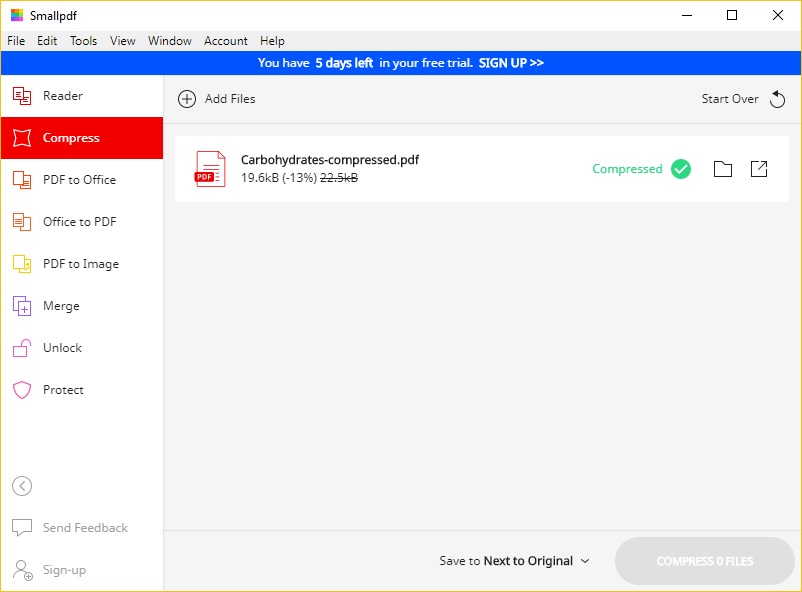The width and height of the screenshot is (802, 592).
Task: Collapse the sidebar with the chevron arrow
Action: pyautogui.click(x=22, y=485)
